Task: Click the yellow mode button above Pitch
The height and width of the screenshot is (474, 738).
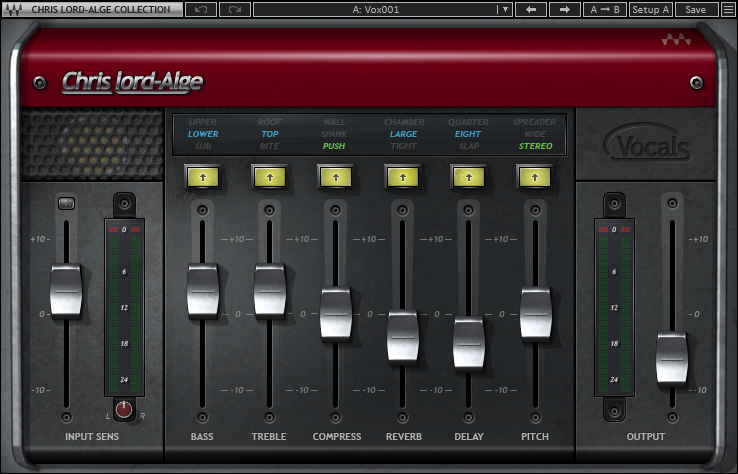Action: pyautogui.click(x=535, y=178)
